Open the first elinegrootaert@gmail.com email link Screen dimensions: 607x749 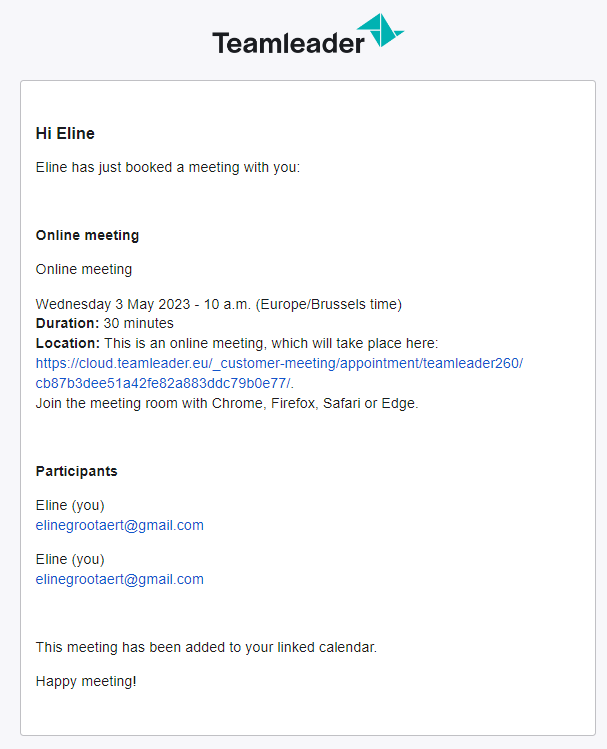click(x=119, y=525)
